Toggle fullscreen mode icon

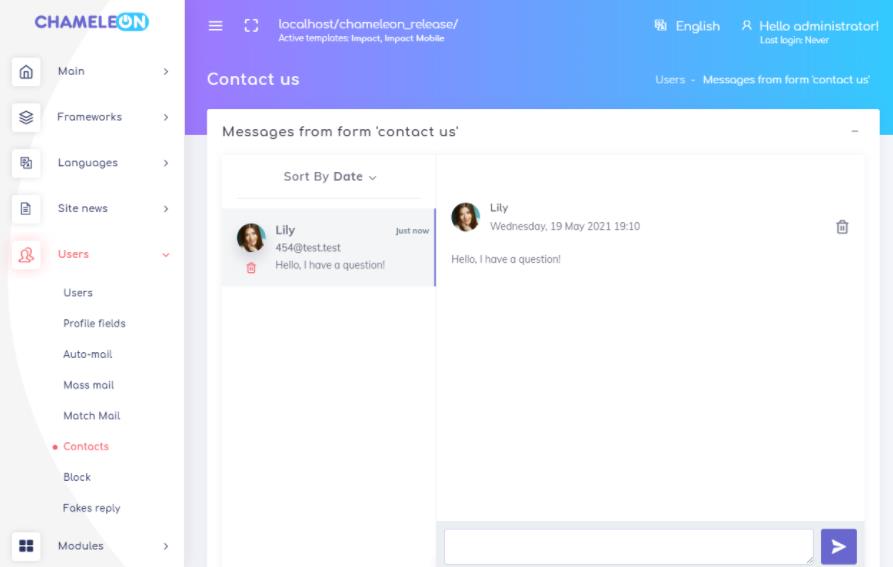251,26
